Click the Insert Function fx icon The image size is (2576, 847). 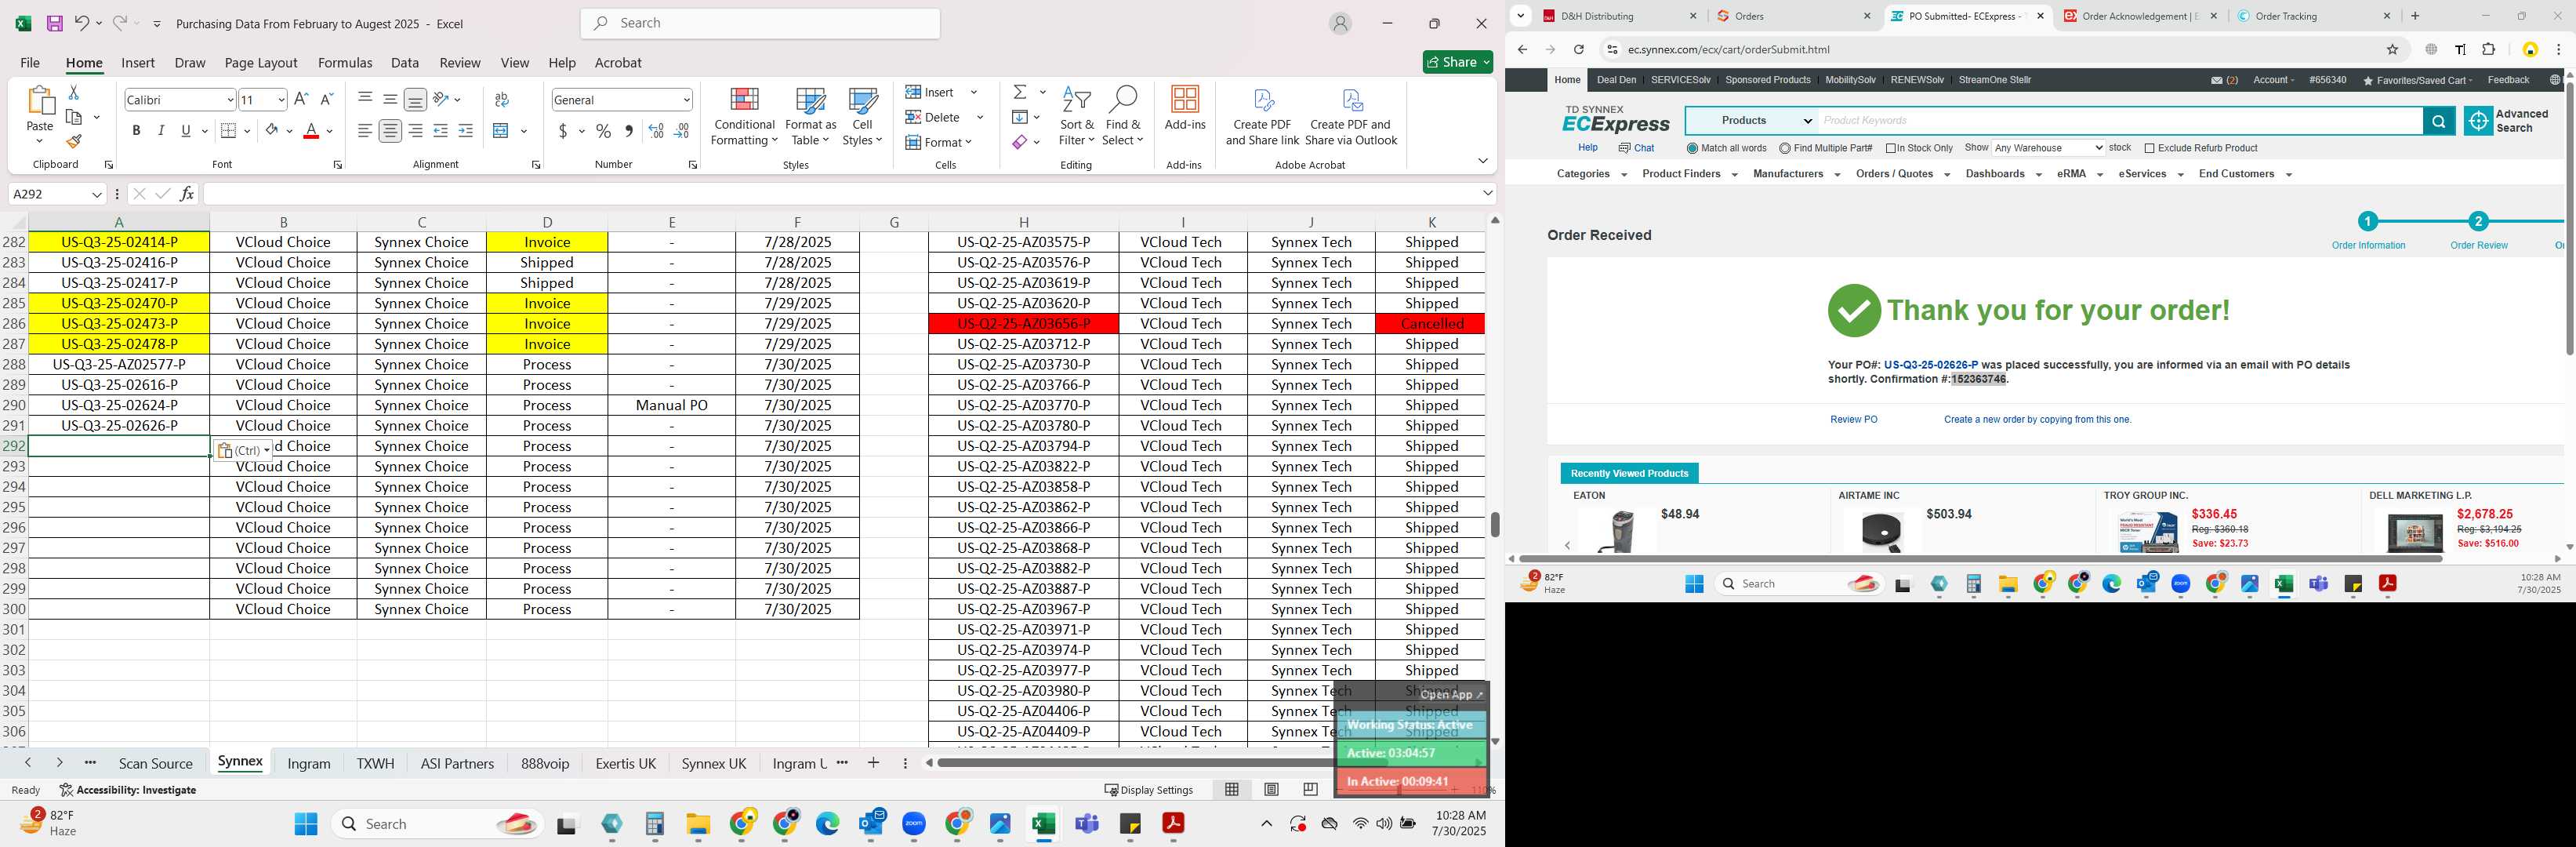[187, 194]
